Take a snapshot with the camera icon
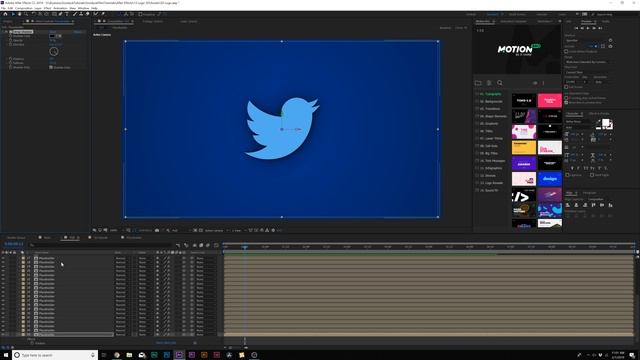 tap(157, 230)
